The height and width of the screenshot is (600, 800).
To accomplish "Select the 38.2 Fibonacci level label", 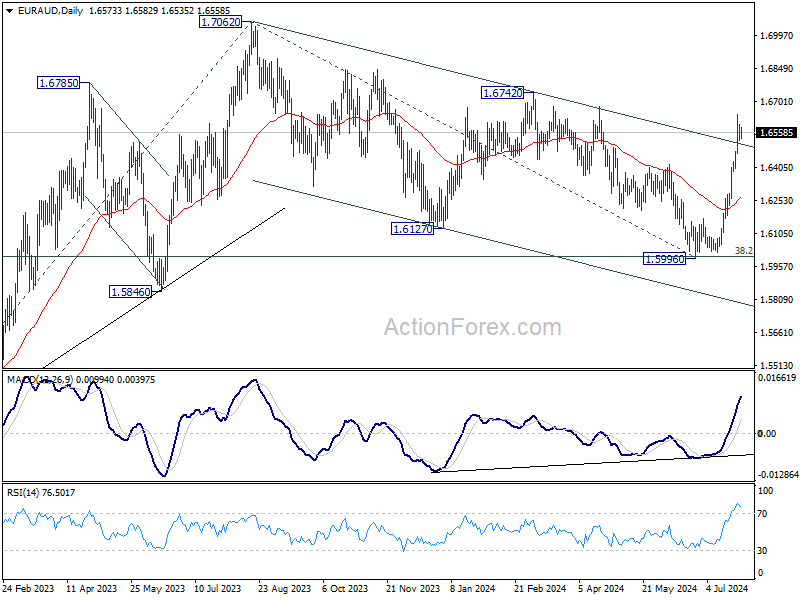I will tap(743, 251).
